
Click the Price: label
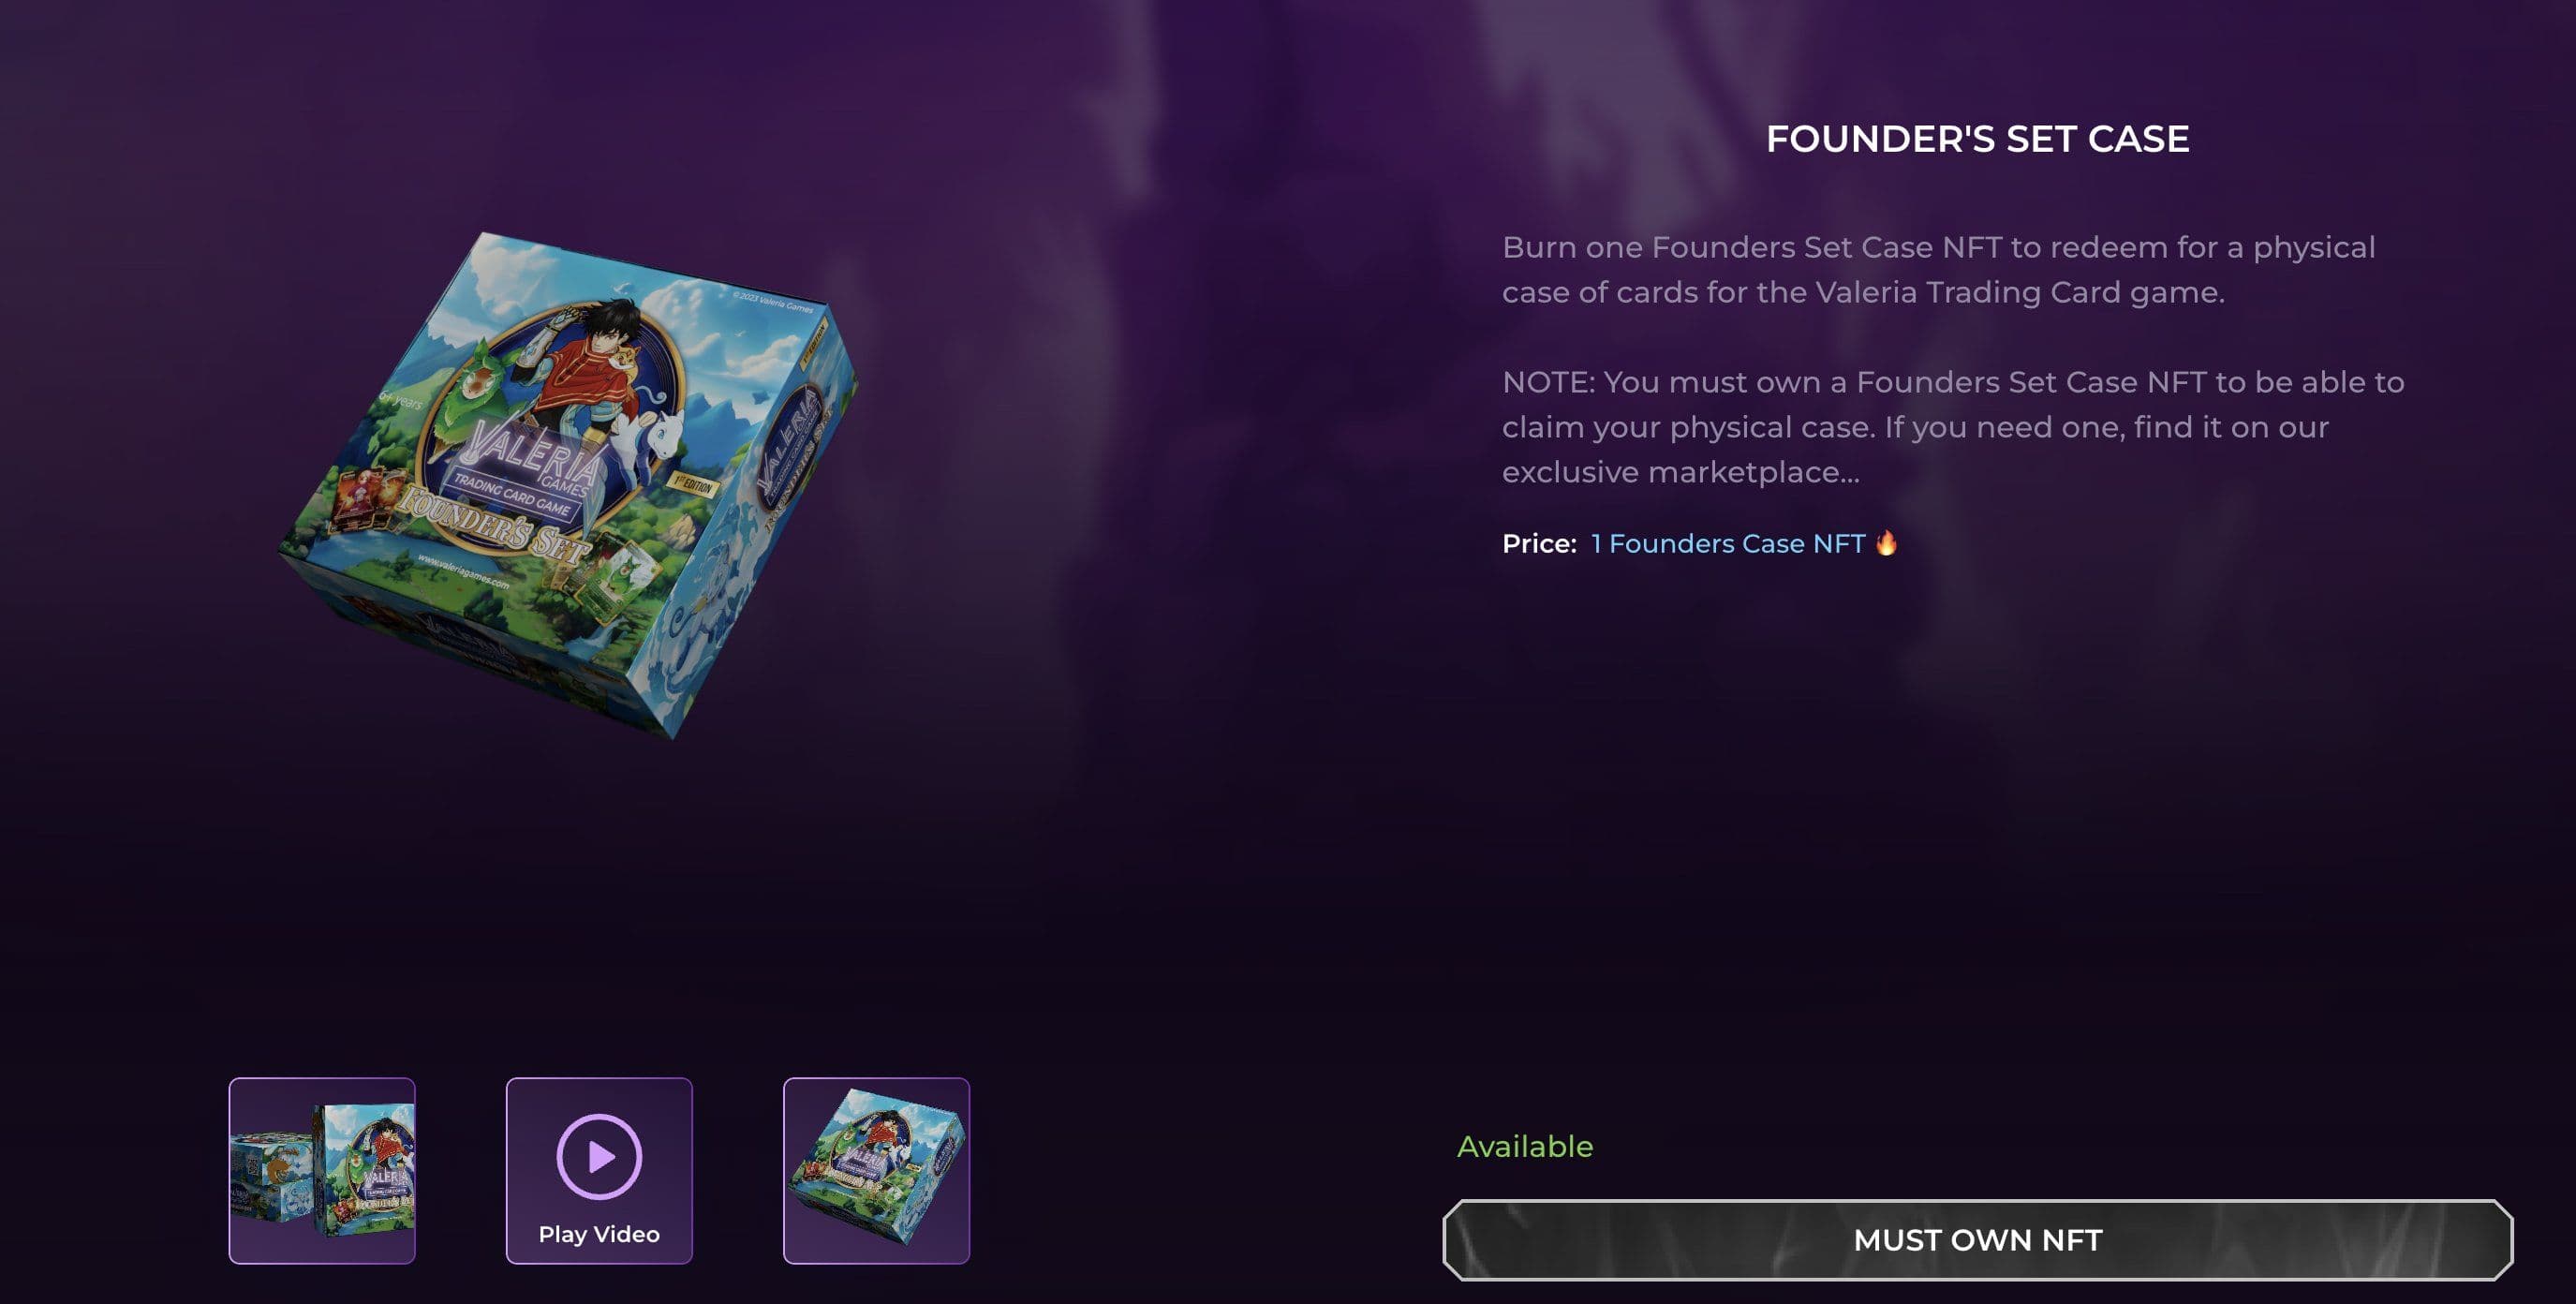click(x=1539, y=543)
